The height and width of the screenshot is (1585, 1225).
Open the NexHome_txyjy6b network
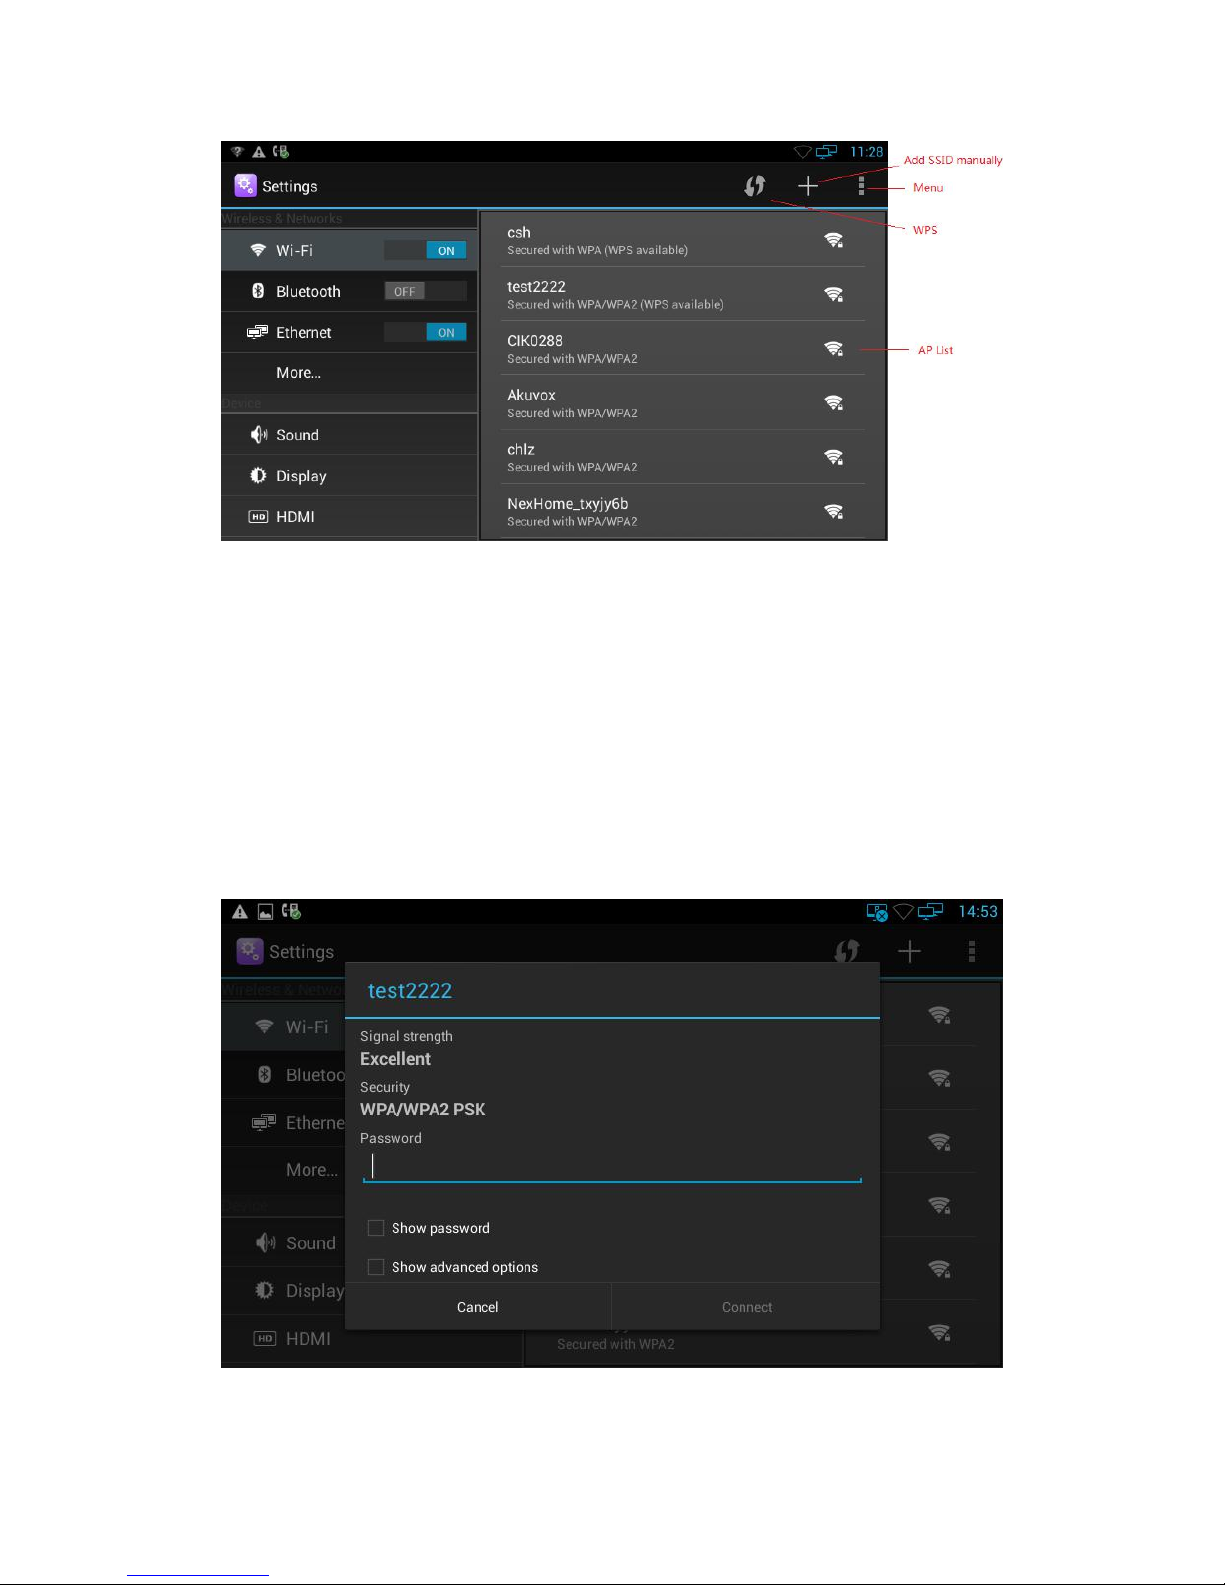click(x=682, y=511)
